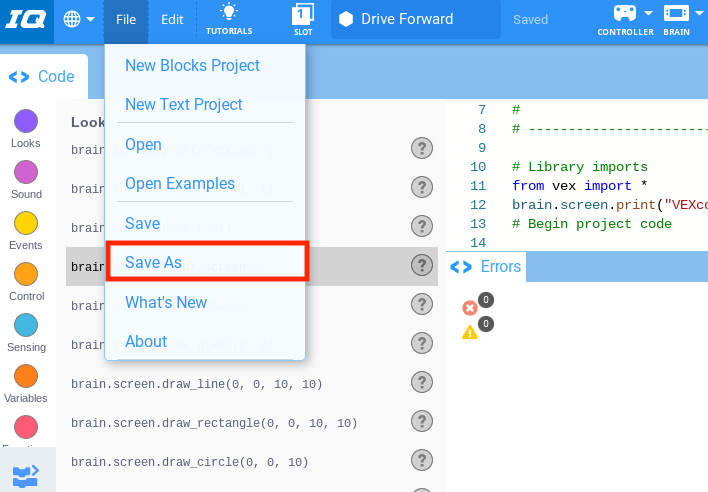The image size is (708, 492).
Task: Open the Edit menu
Action: 172,19
